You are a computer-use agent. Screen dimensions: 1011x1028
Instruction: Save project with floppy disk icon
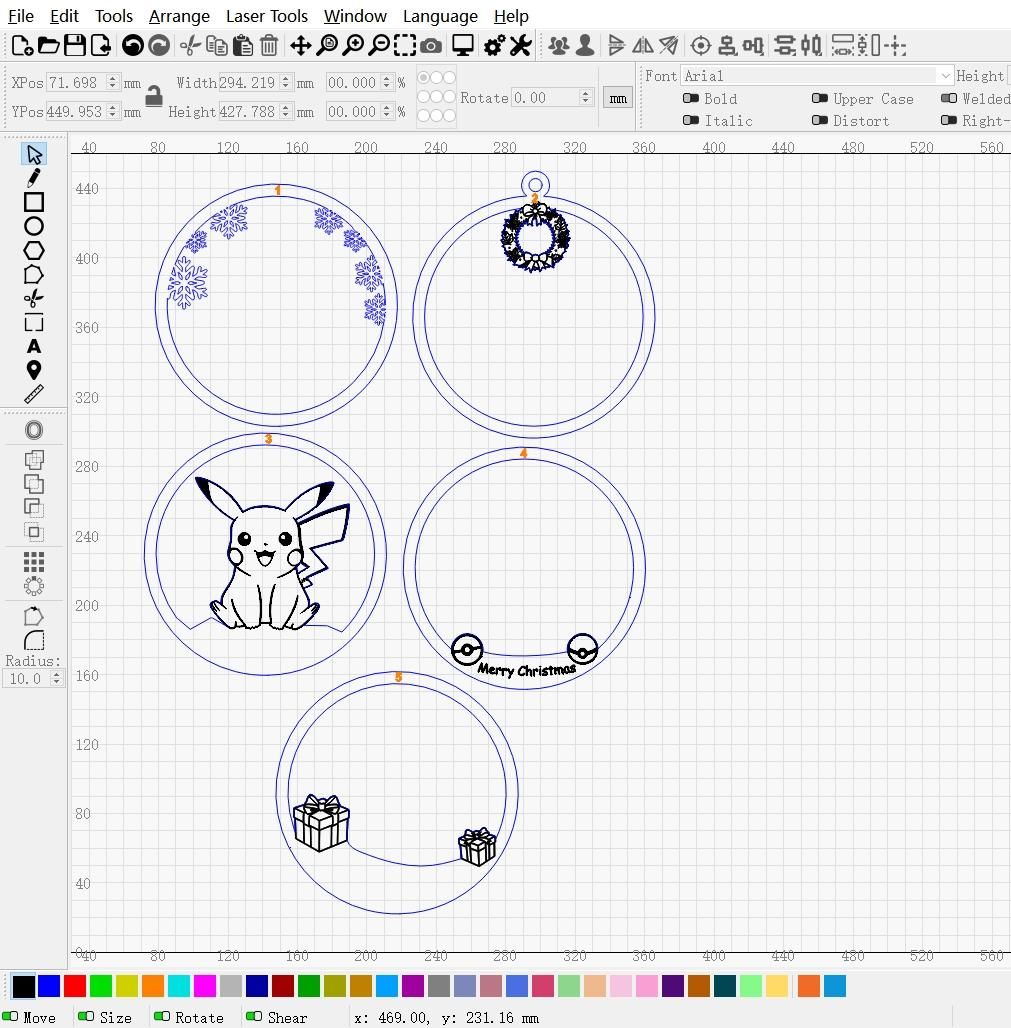75,45
